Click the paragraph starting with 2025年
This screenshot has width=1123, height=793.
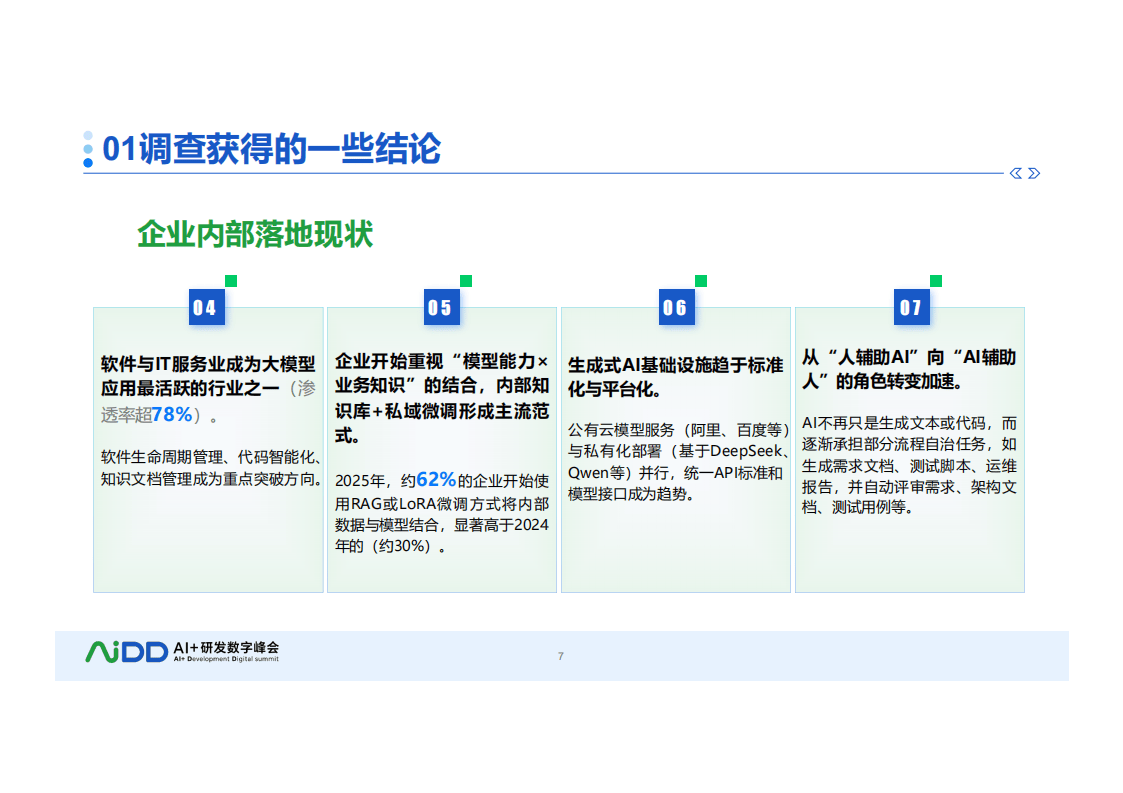(441, 513)
